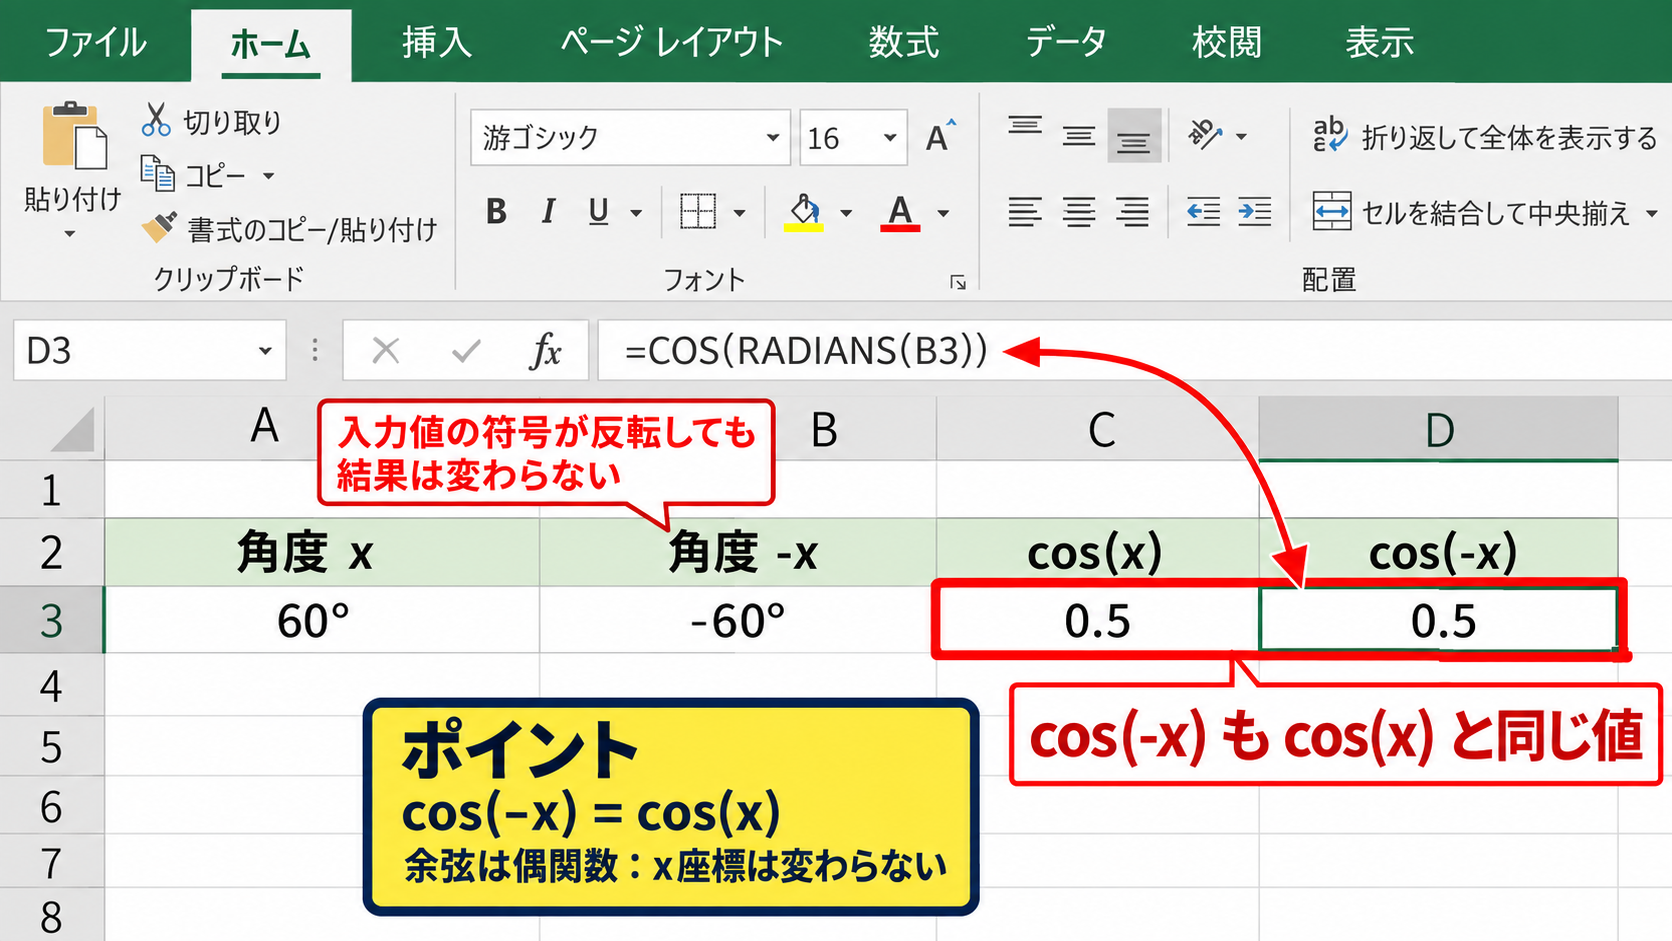Switch to the 数式 tab
Image resolution: width=1672 pixels, height=941 pixels.
pyautogui.click(x=903, y=42)
